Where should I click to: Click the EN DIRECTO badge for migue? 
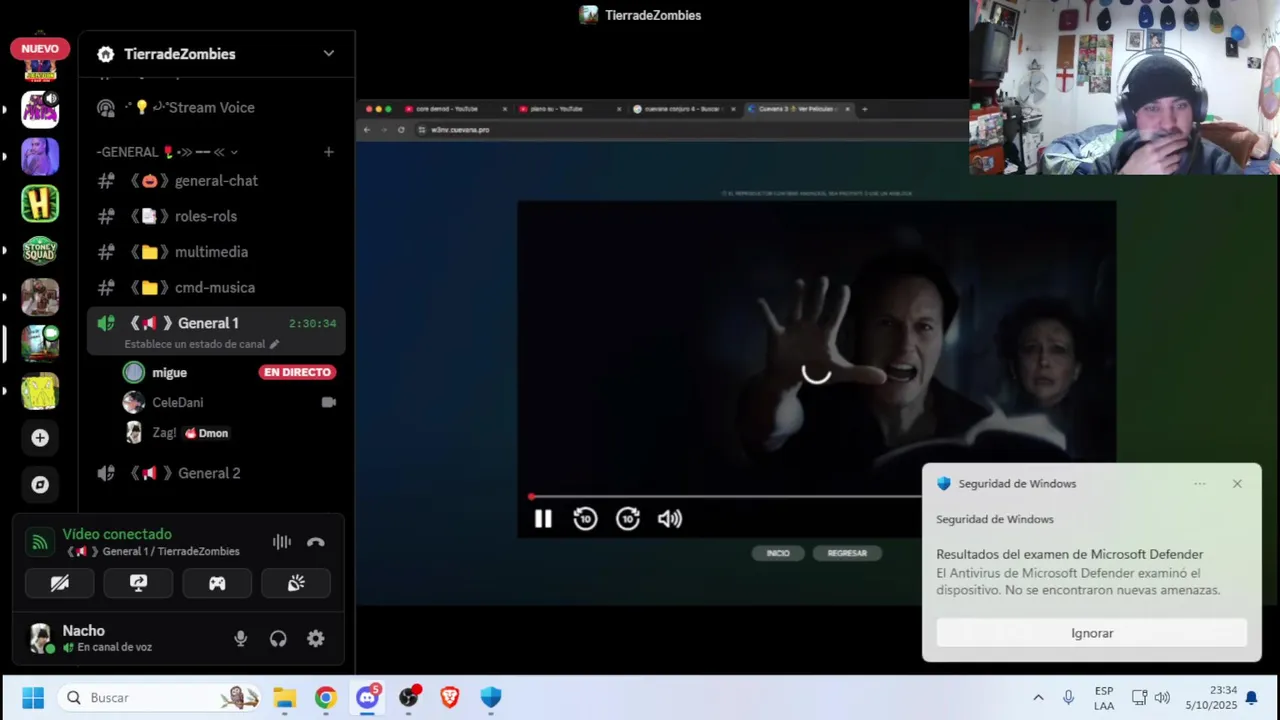click(x=297, y=372)
